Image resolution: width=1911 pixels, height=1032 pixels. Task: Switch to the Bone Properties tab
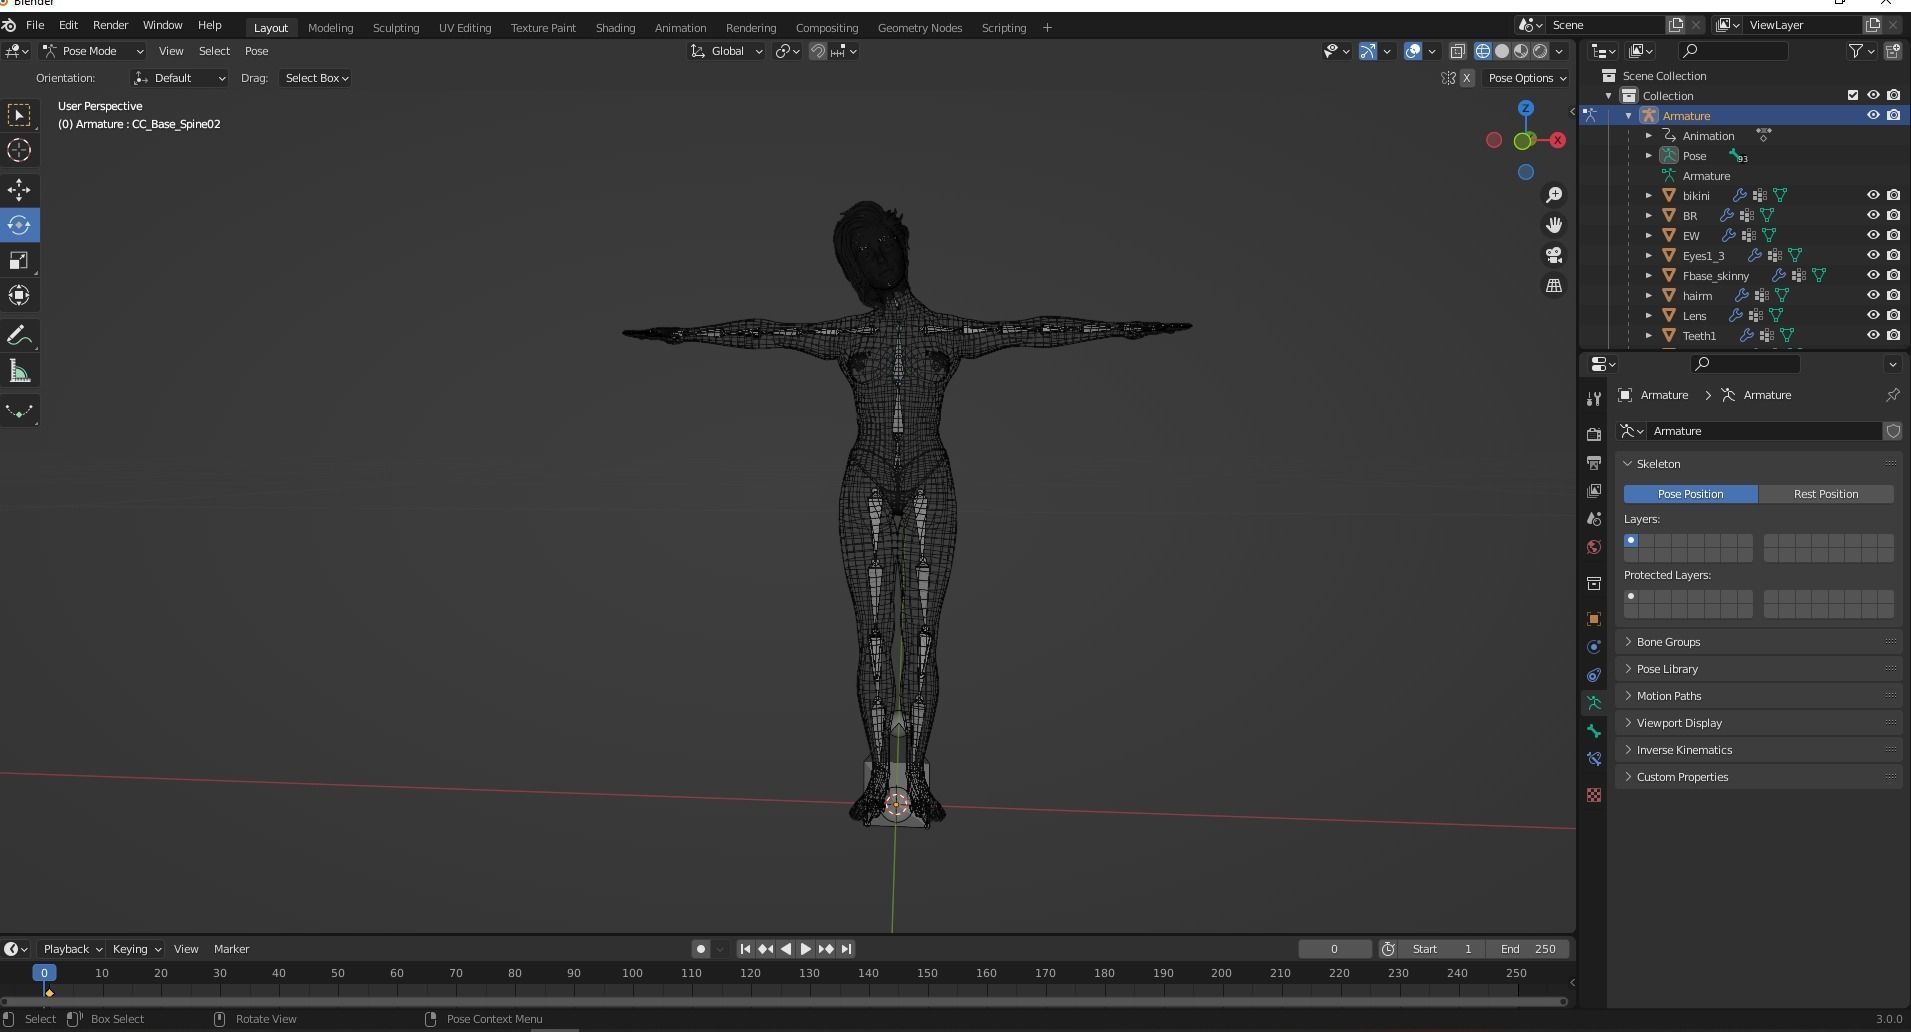coord(1594,731)
